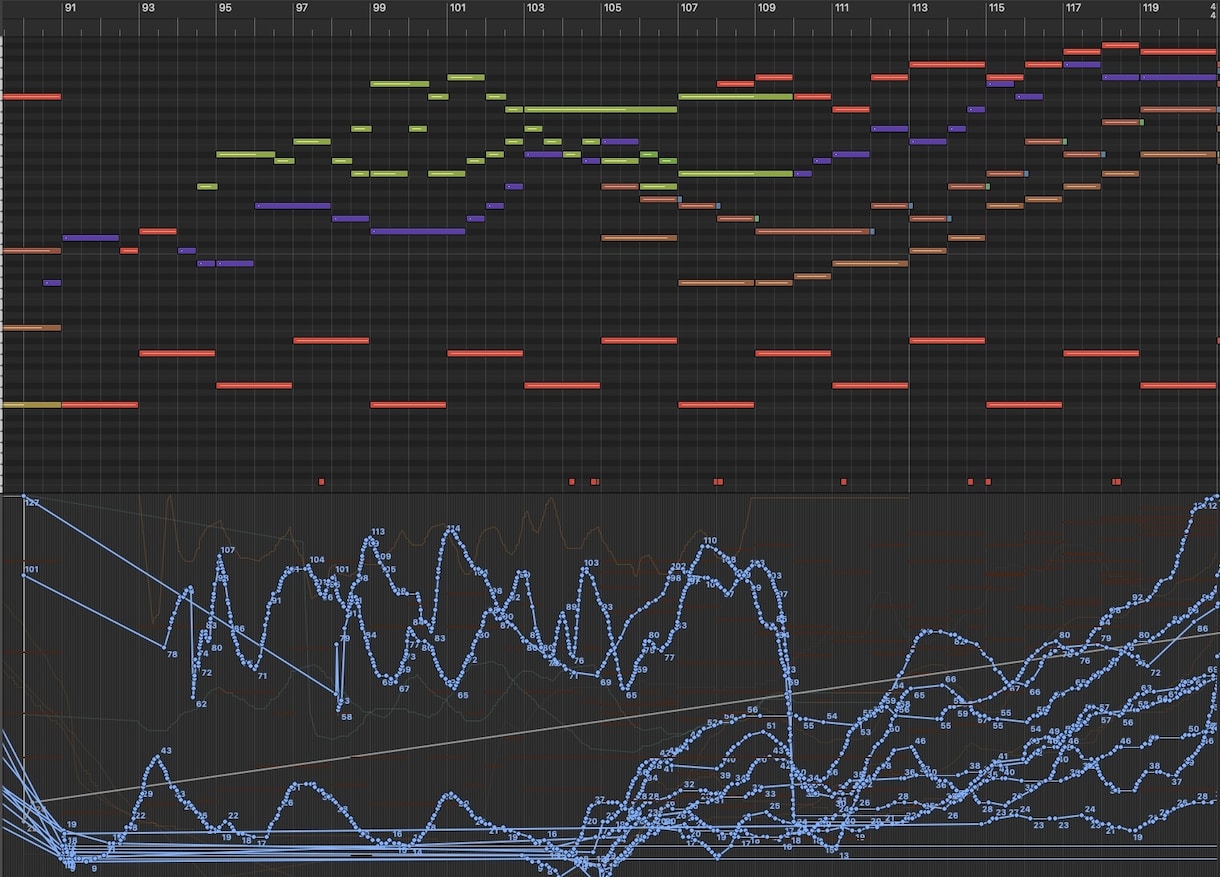Select the lowest red note starting at bar 103
This screenshot has height=877, width=1220.
[x=562, y=385]
